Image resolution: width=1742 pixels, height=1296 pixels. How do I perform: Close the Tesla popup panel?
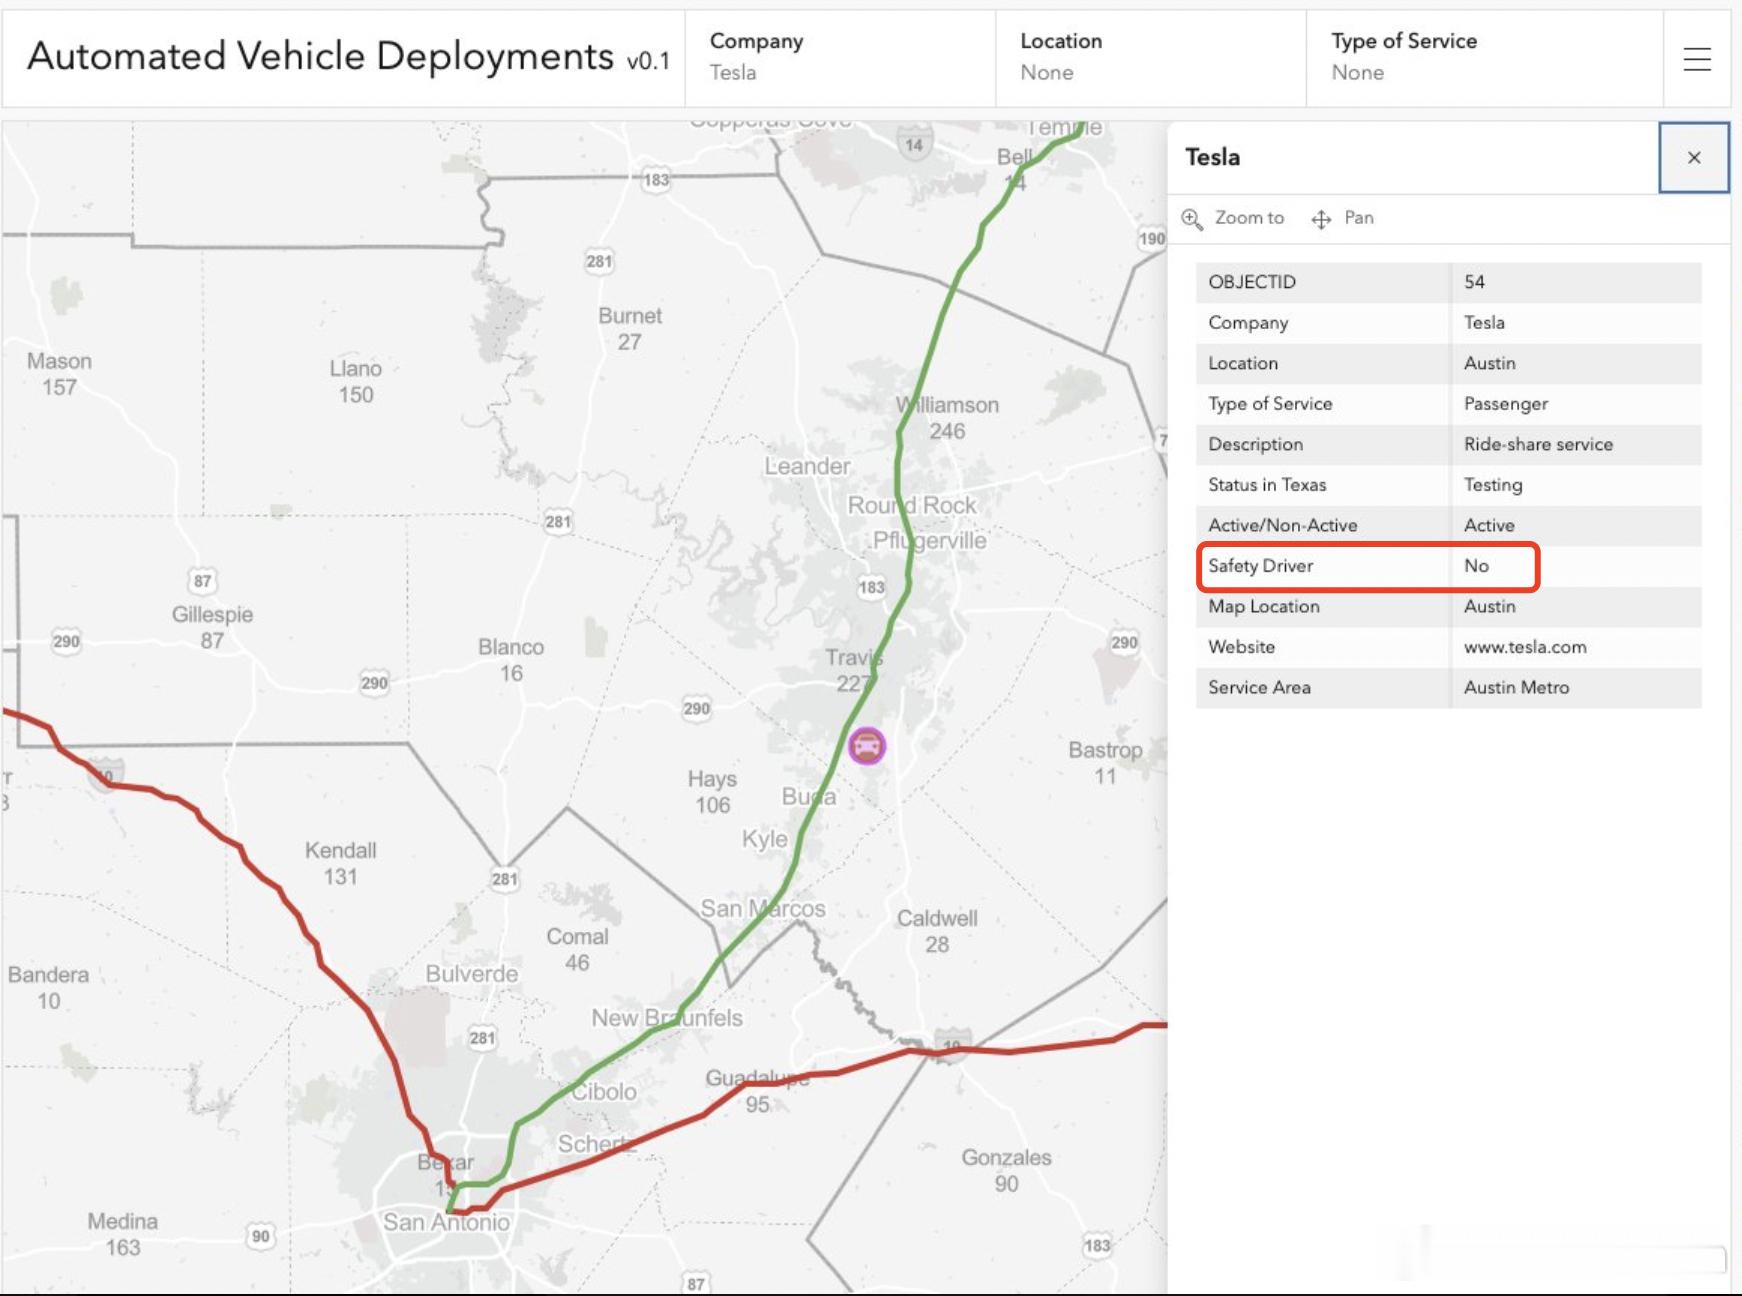[x=1694, y=157]
